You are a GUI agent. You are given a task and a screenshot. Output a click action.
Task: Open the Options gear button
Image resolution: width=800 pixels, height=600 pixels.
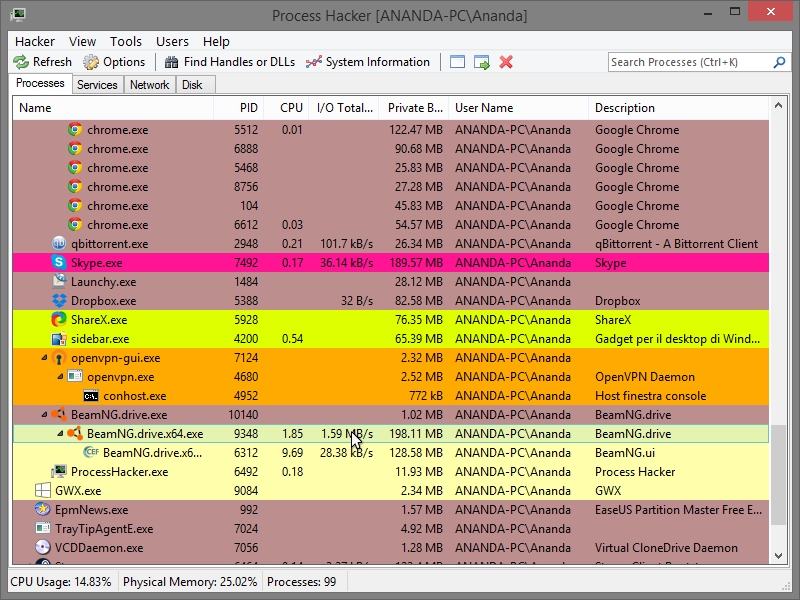point(114,62)
